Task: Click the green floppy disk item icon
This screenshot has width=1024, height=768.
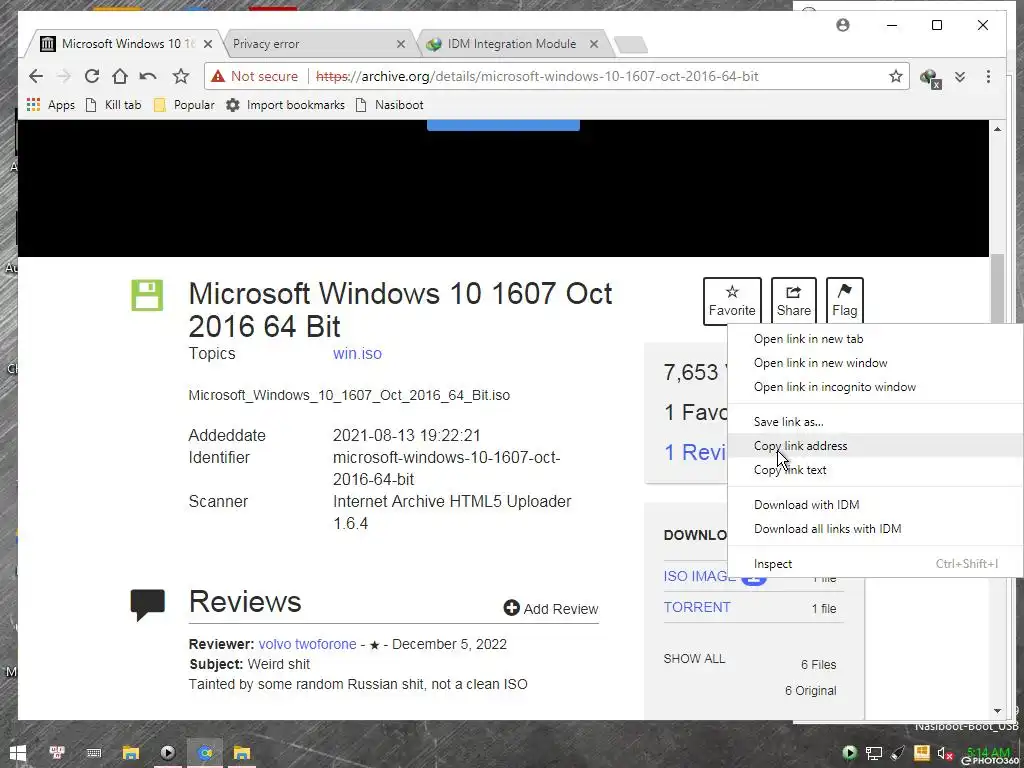Action: pyautogui.click(x=147, y=295)
